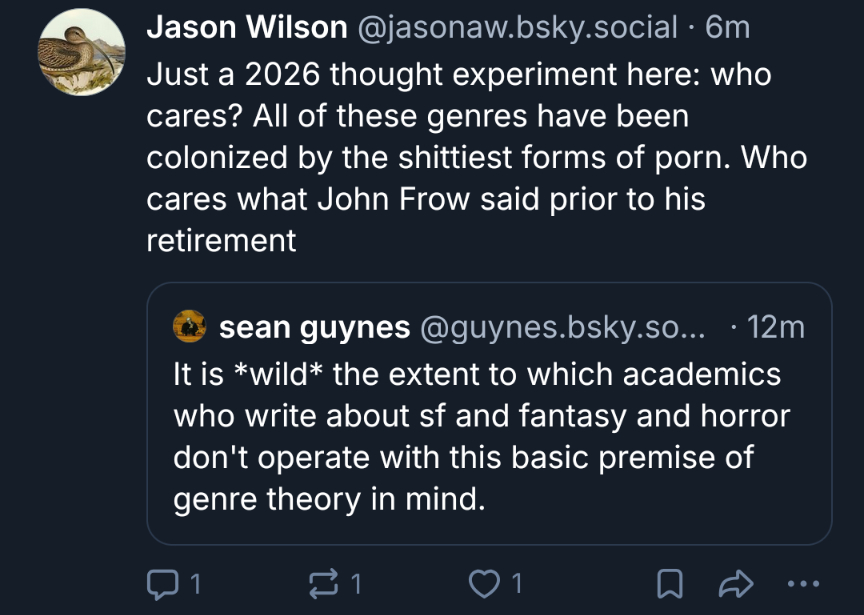The height and width of the screenshot is (615, 864).
Task: Click the quoted post card's empty bottom area
Action: [650, 525]
